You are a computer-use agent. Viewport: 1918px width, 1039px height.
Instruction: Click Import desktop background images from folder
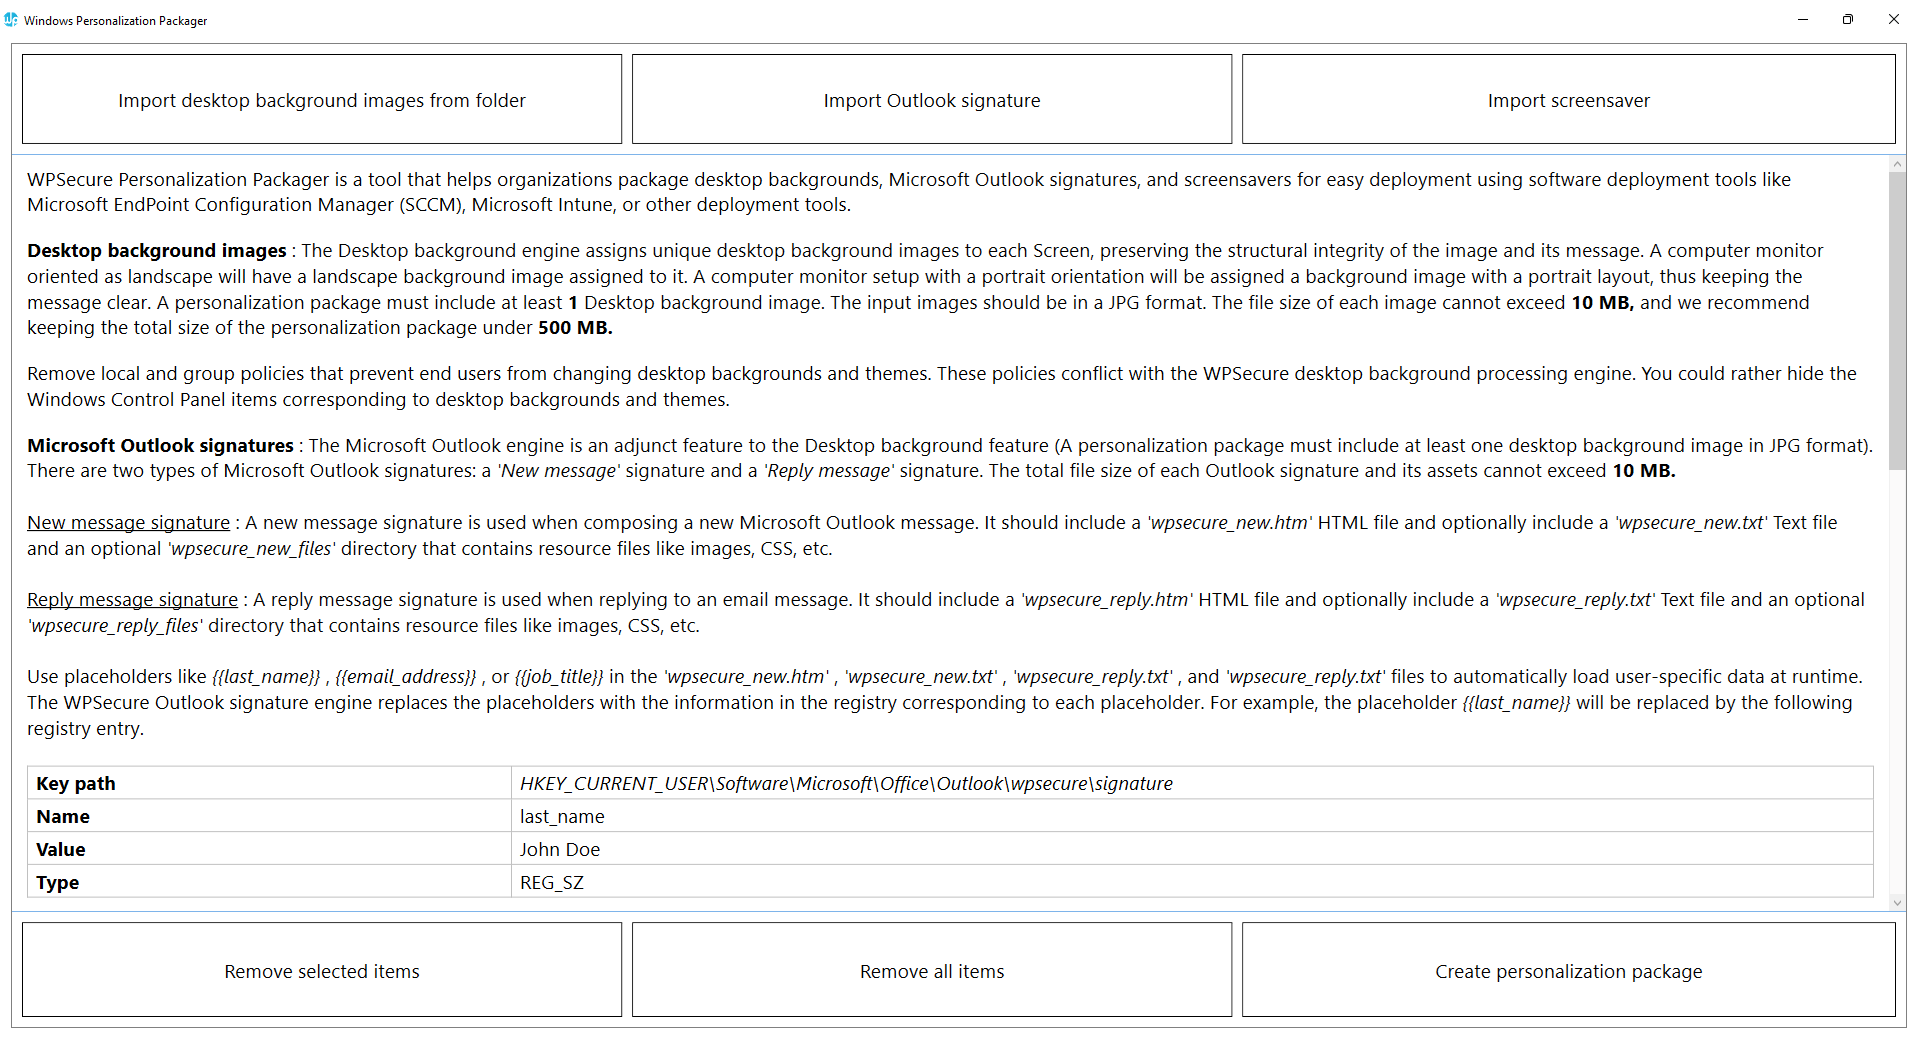pos(322,99)
